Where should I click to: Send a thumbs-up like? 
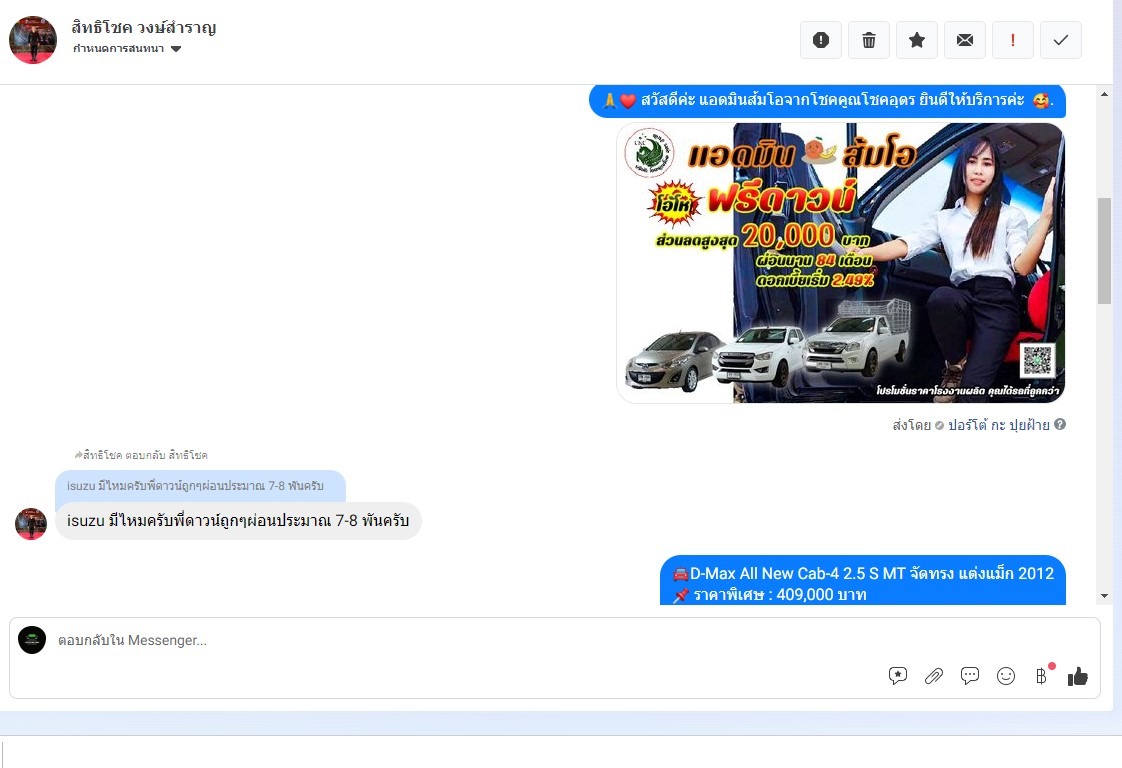point(1078,676)
